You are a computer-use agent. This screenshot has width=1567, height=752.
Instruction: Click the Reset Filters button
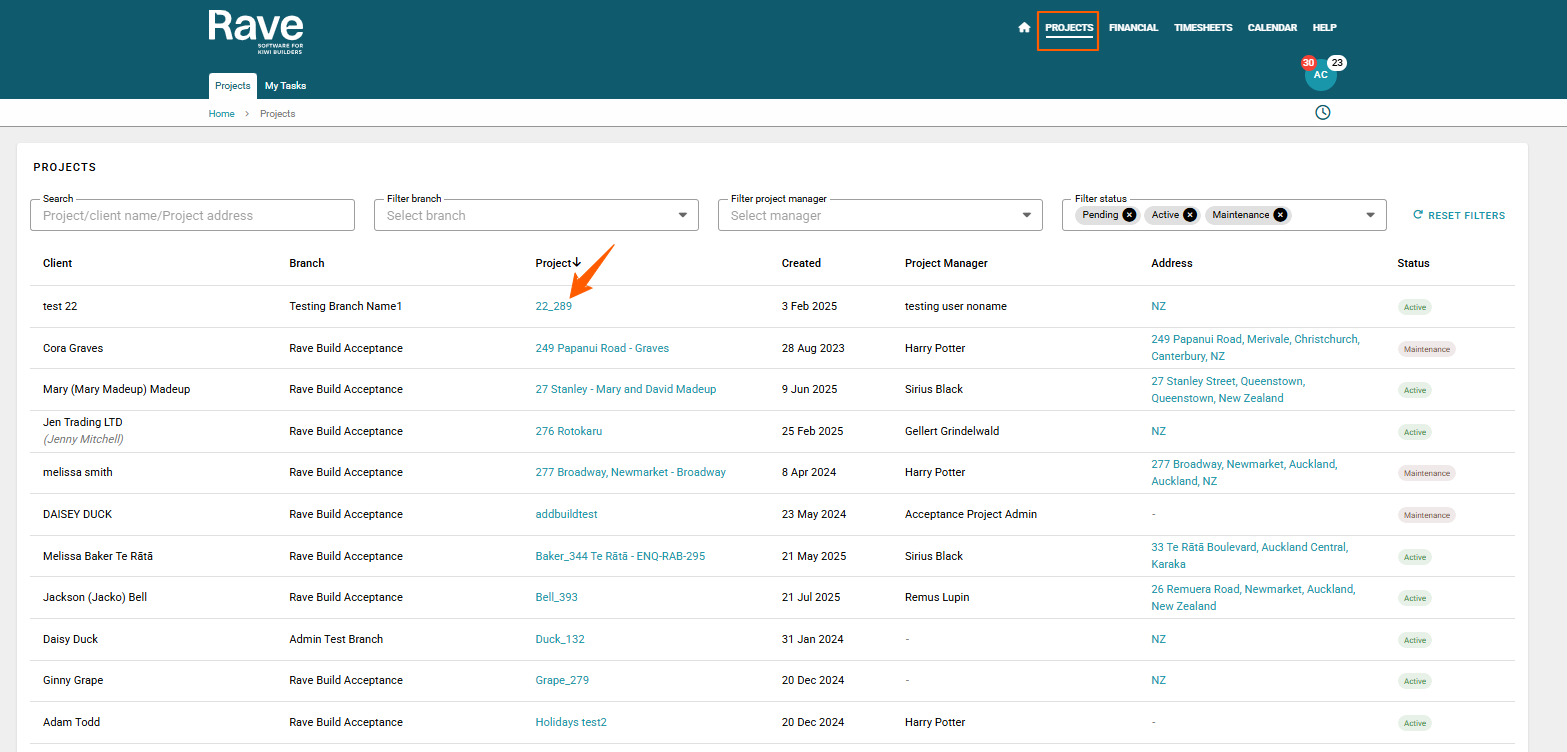pos(1458,215)
